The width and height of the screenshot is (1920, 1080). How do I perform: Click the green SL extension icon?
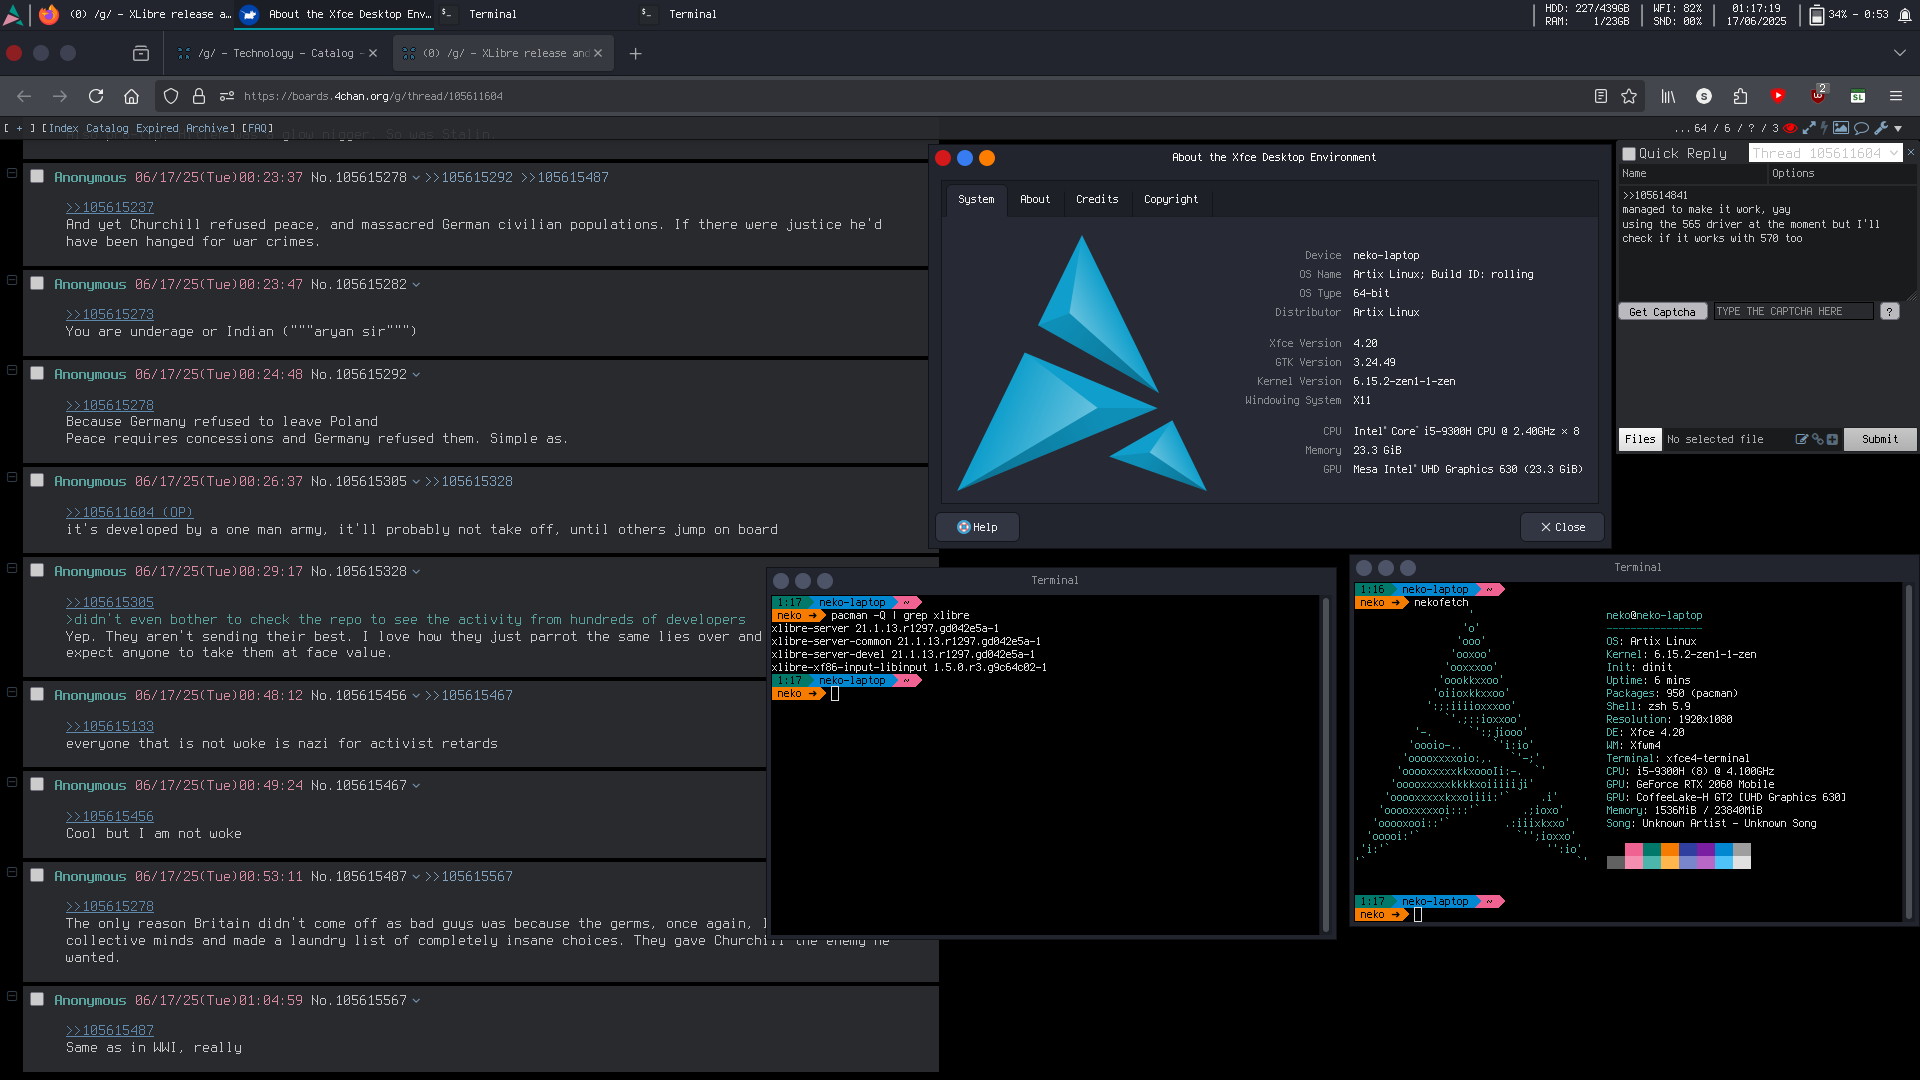pos(1858,96)
